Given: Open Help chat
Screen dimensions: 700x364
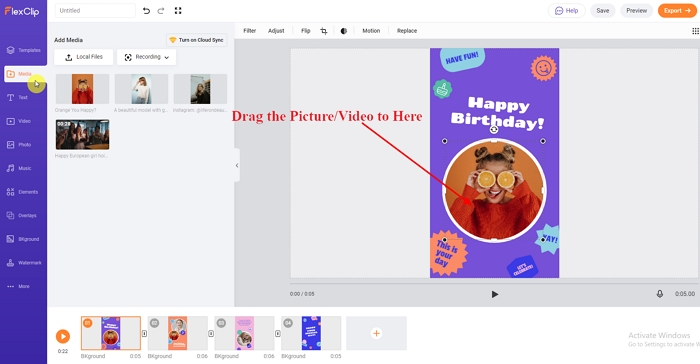Looking at the screenshot, I should coord(567,11).
